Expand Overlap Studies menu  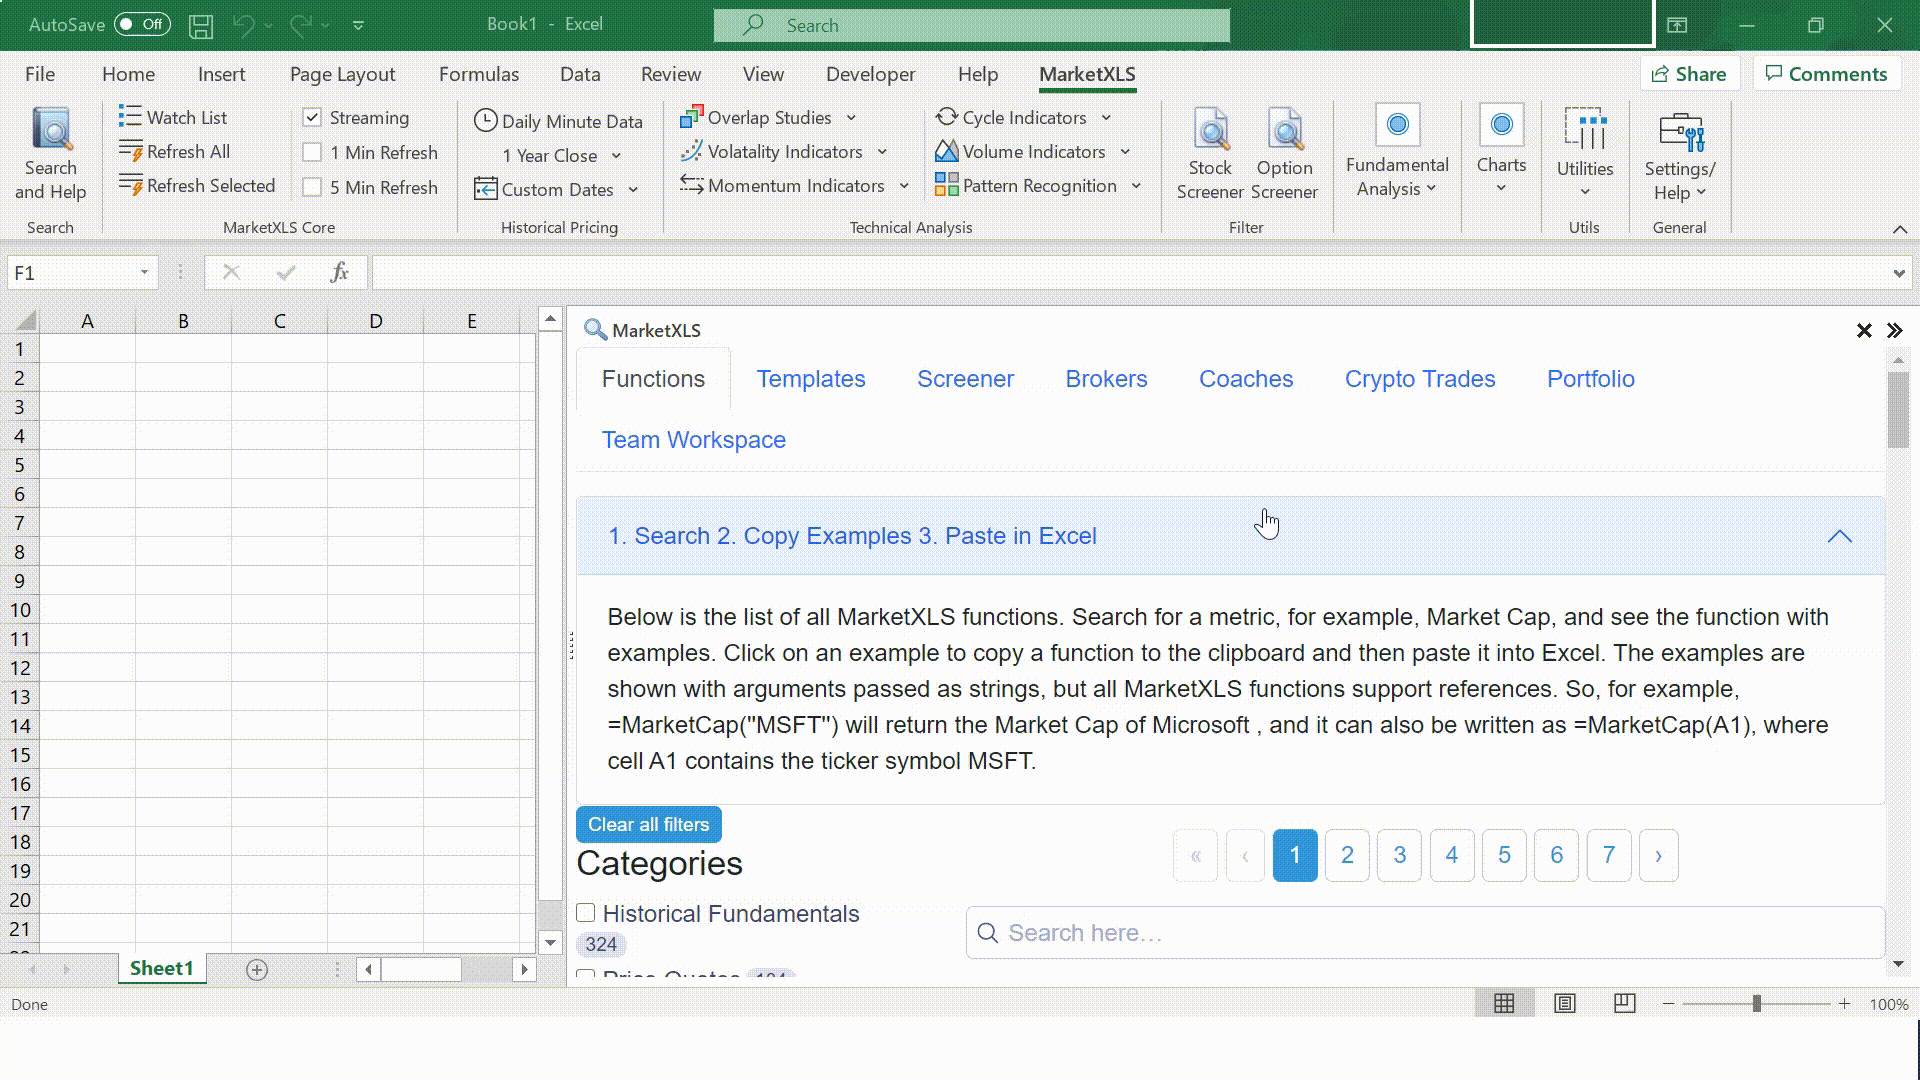[851, 118]
